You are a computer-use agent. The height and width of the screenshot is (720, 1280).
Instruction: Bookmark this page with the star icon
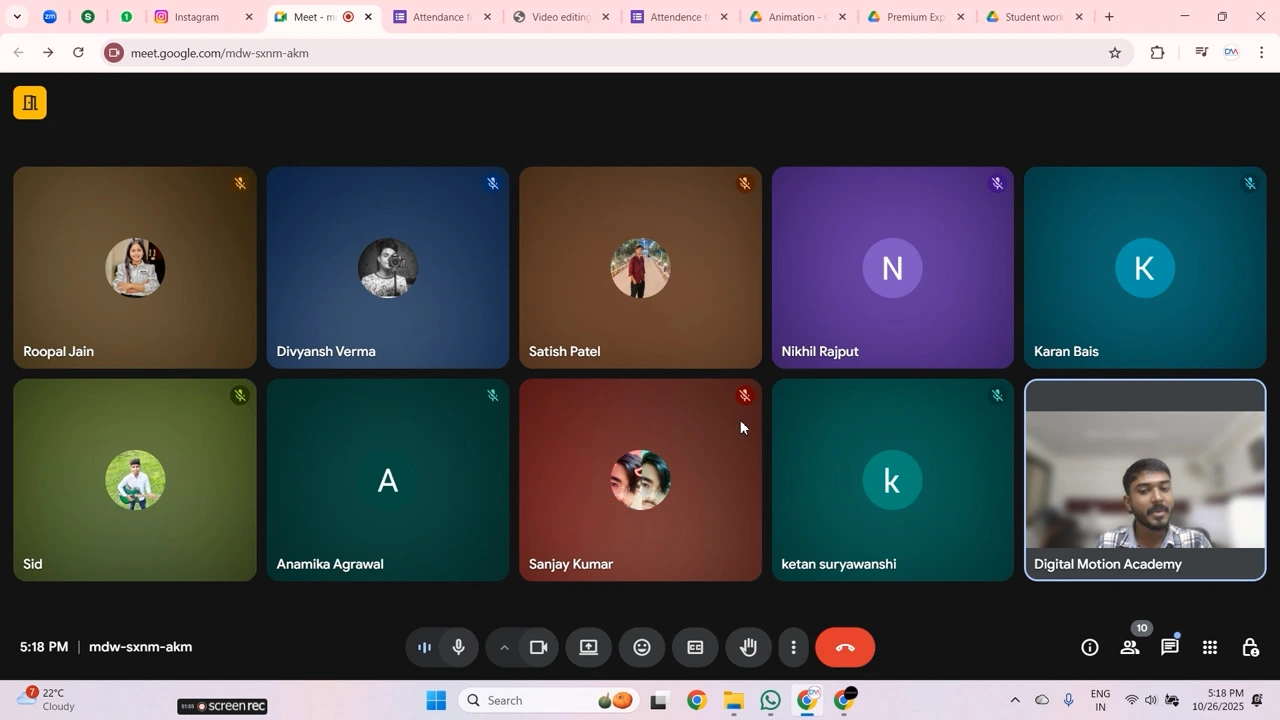point(1115,53)
